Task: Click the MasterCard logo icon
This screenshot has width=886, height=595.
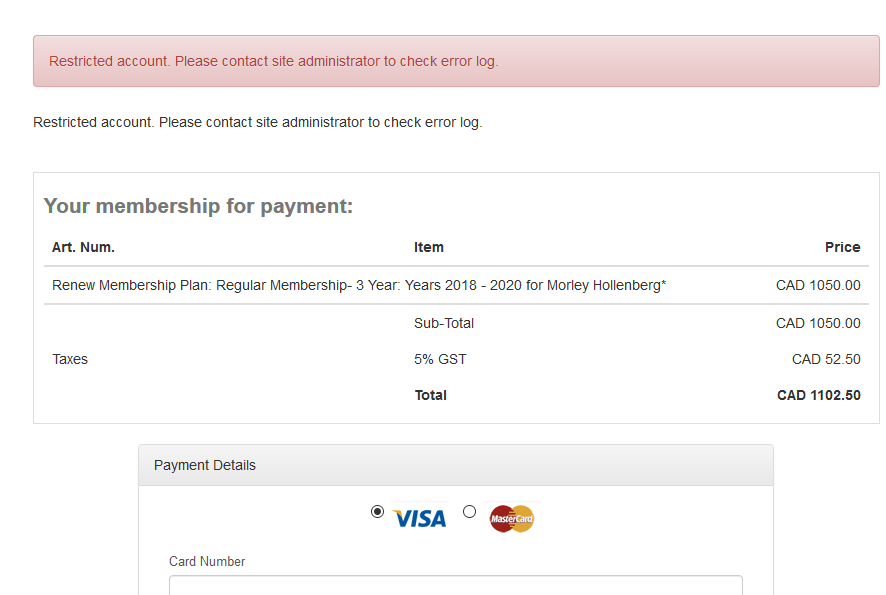Action: click(512, 518)
